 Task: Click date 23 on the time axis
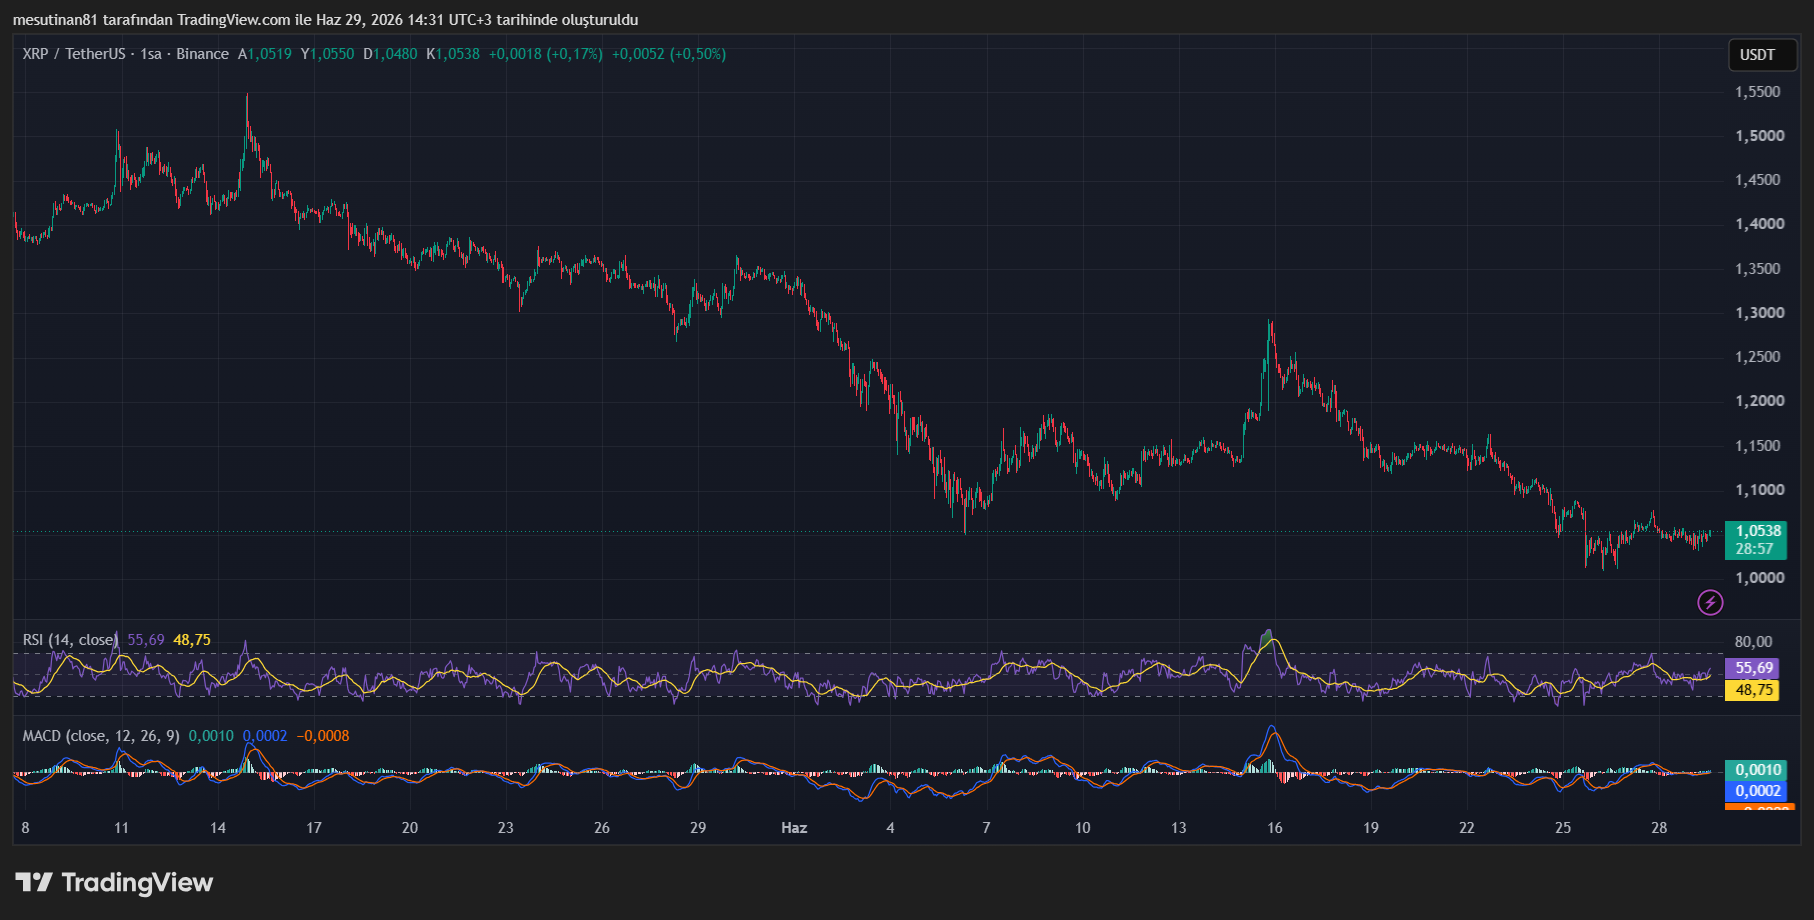pos(506,828)
